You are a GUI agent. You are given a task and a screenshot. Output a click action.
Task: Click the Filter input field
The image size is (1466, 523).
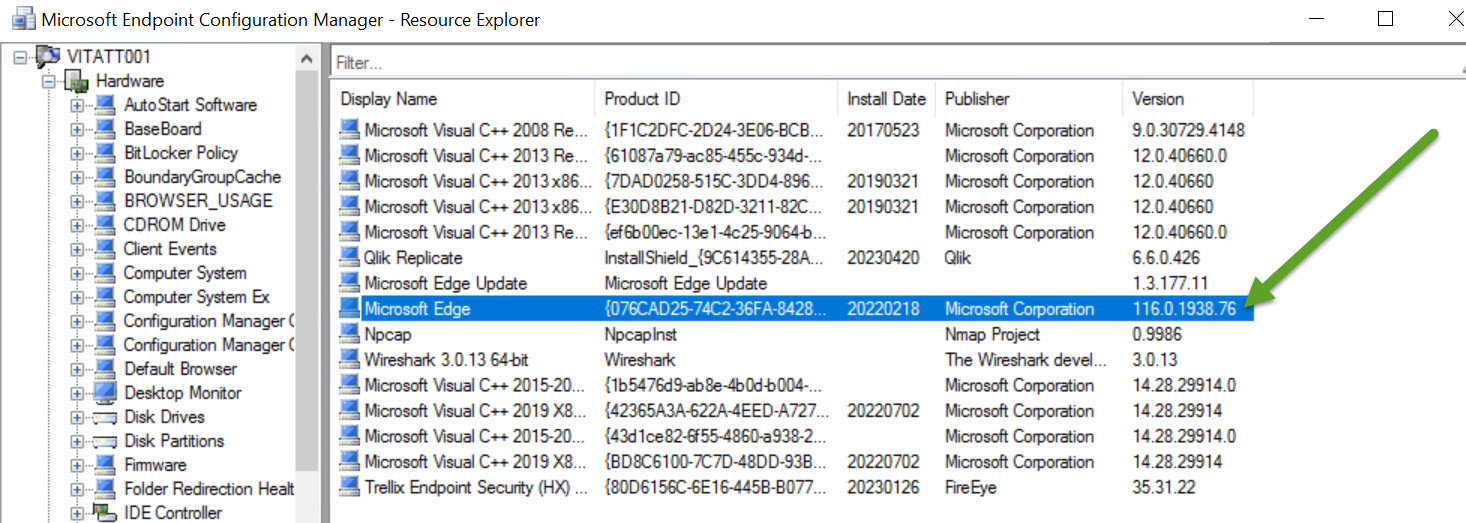[897, 62]
